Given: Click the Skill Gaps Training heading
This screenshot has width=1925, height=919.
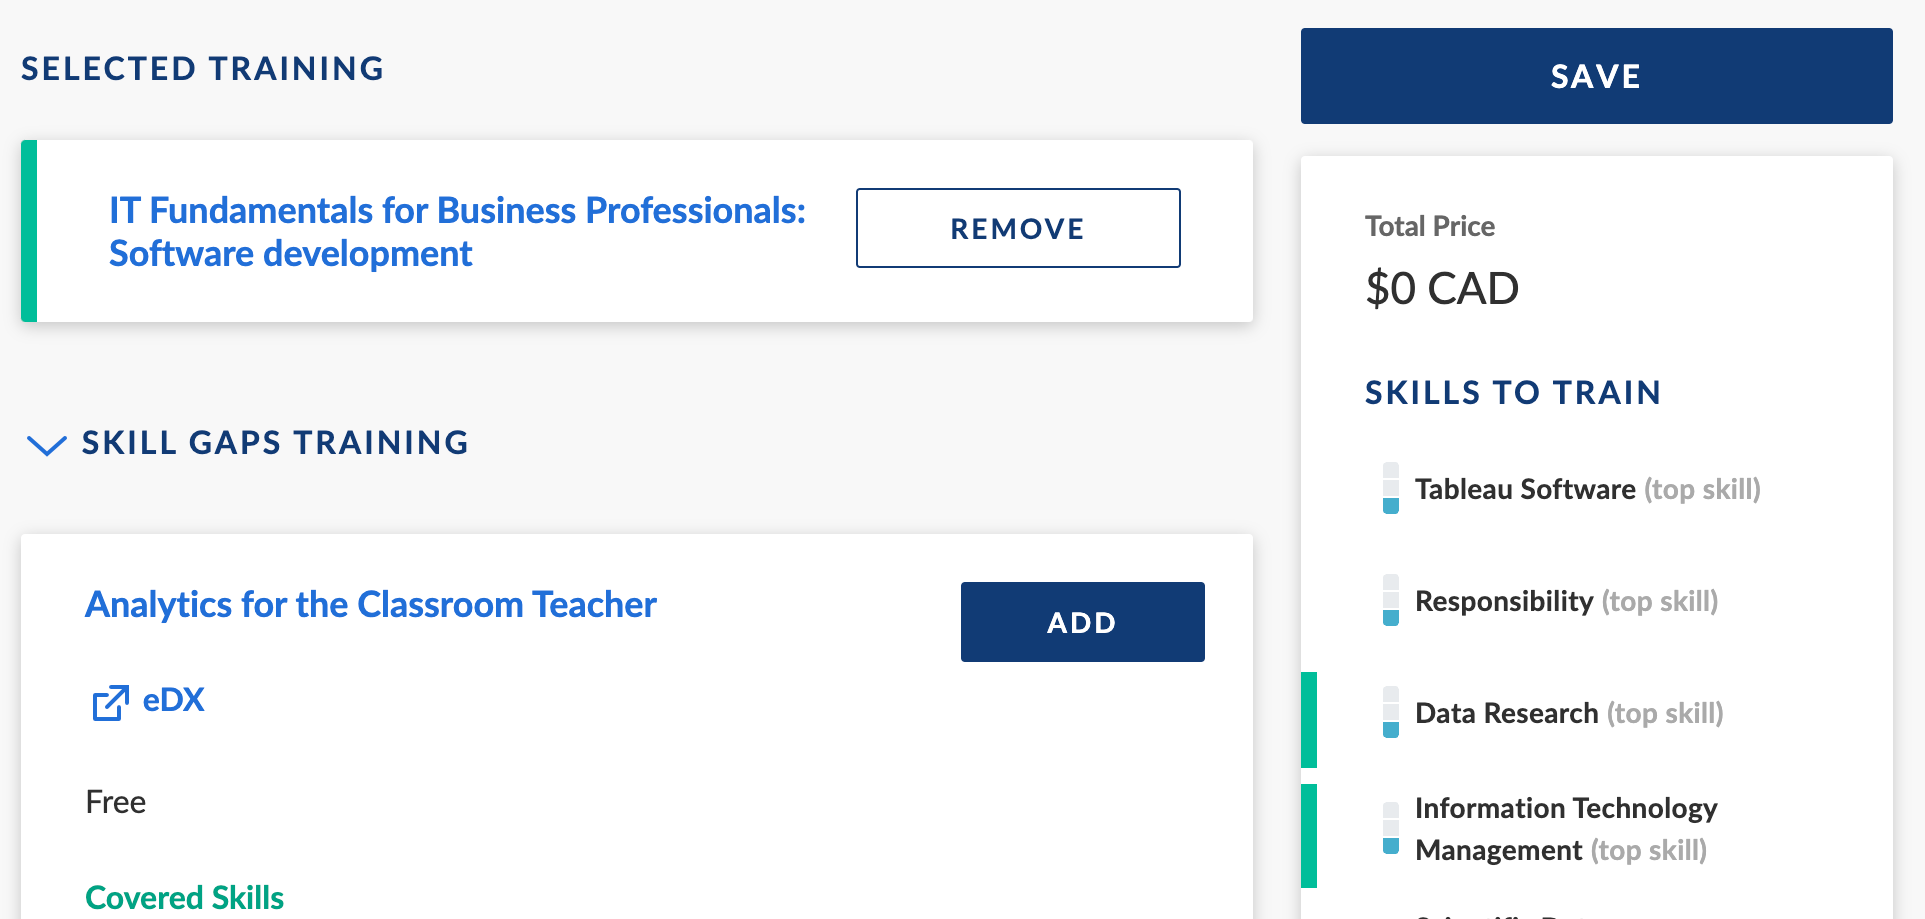Looking at the screenshot, I should coord(275,443).
